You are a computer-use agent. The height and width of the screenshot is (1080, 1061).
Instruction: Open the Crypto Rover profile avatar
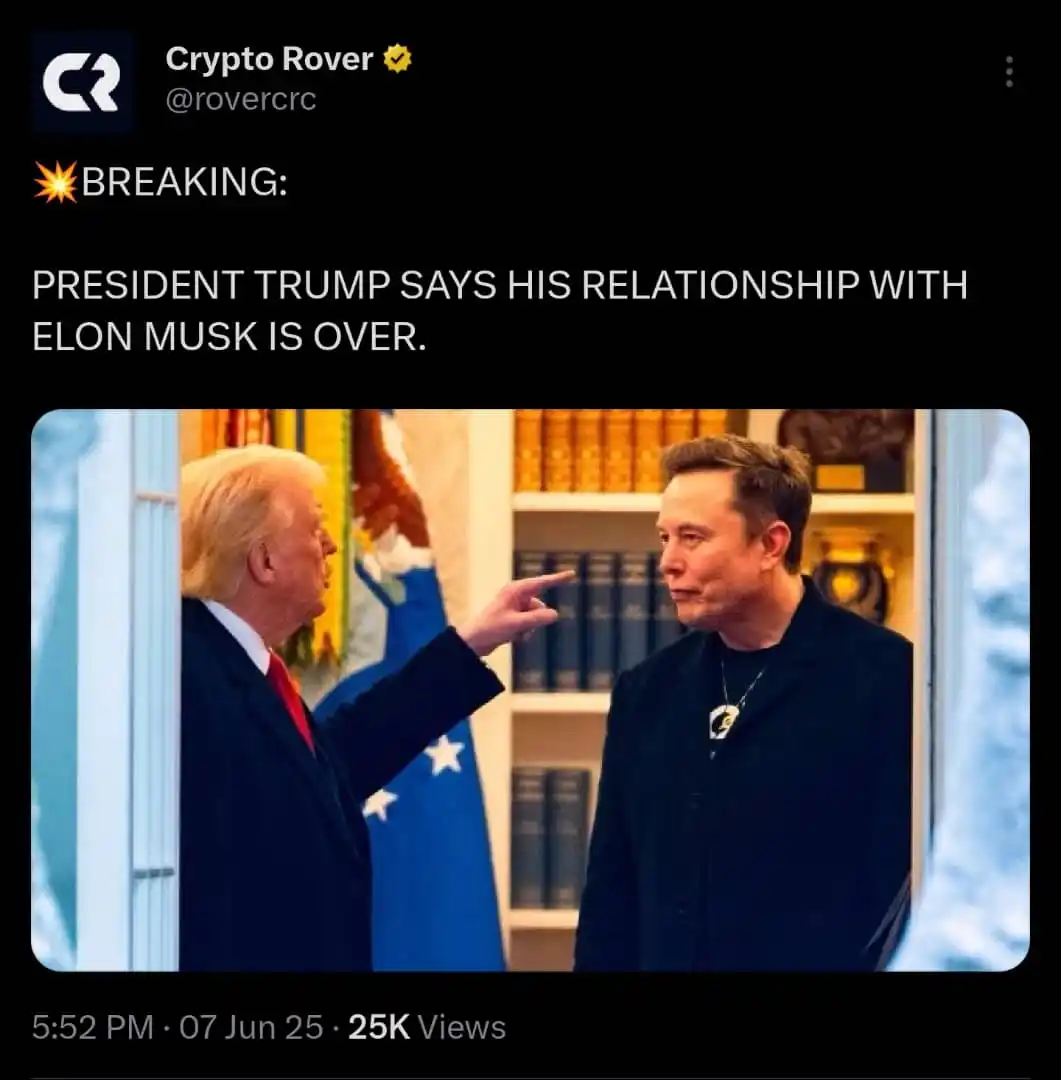tap(82, 81)
